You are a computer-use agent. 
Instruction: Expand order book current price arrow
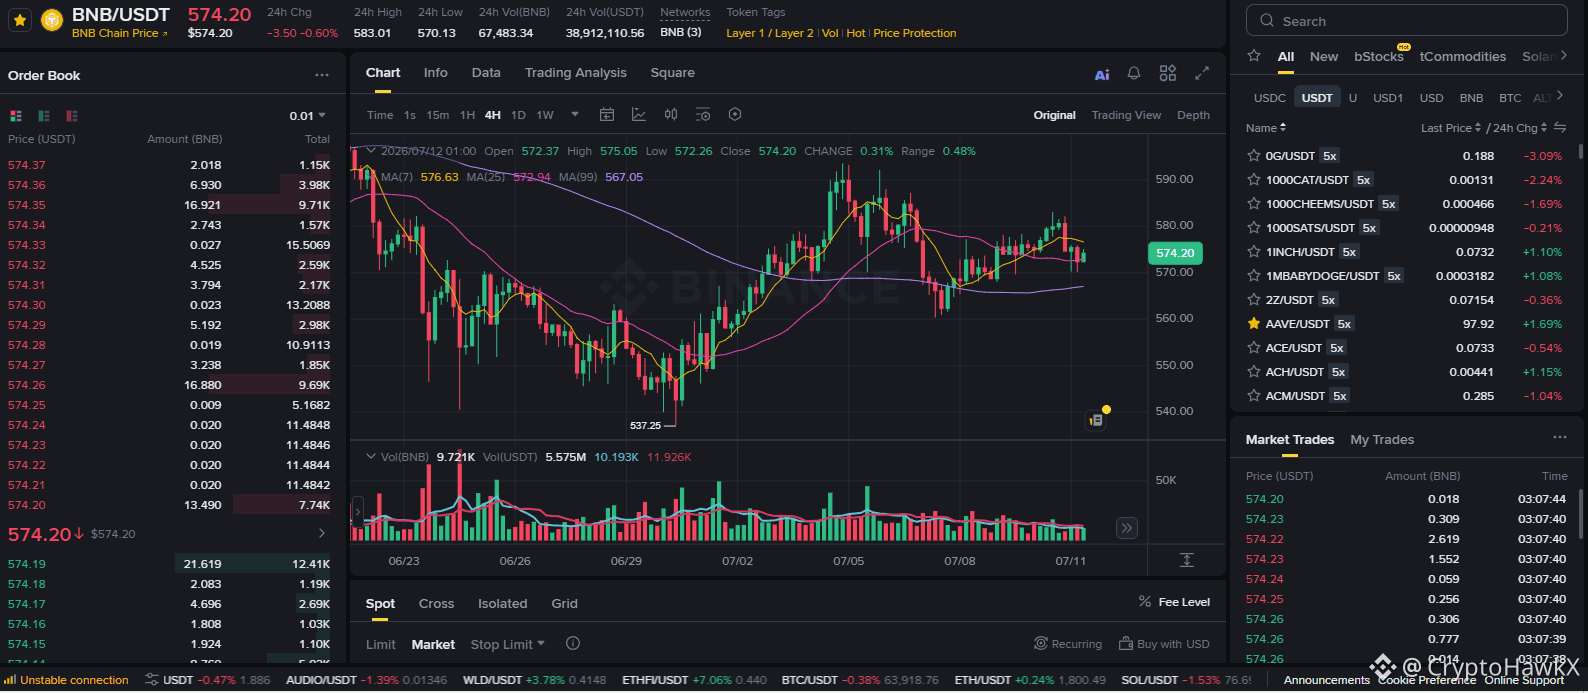pyautogui.click(x=322, y=534)
